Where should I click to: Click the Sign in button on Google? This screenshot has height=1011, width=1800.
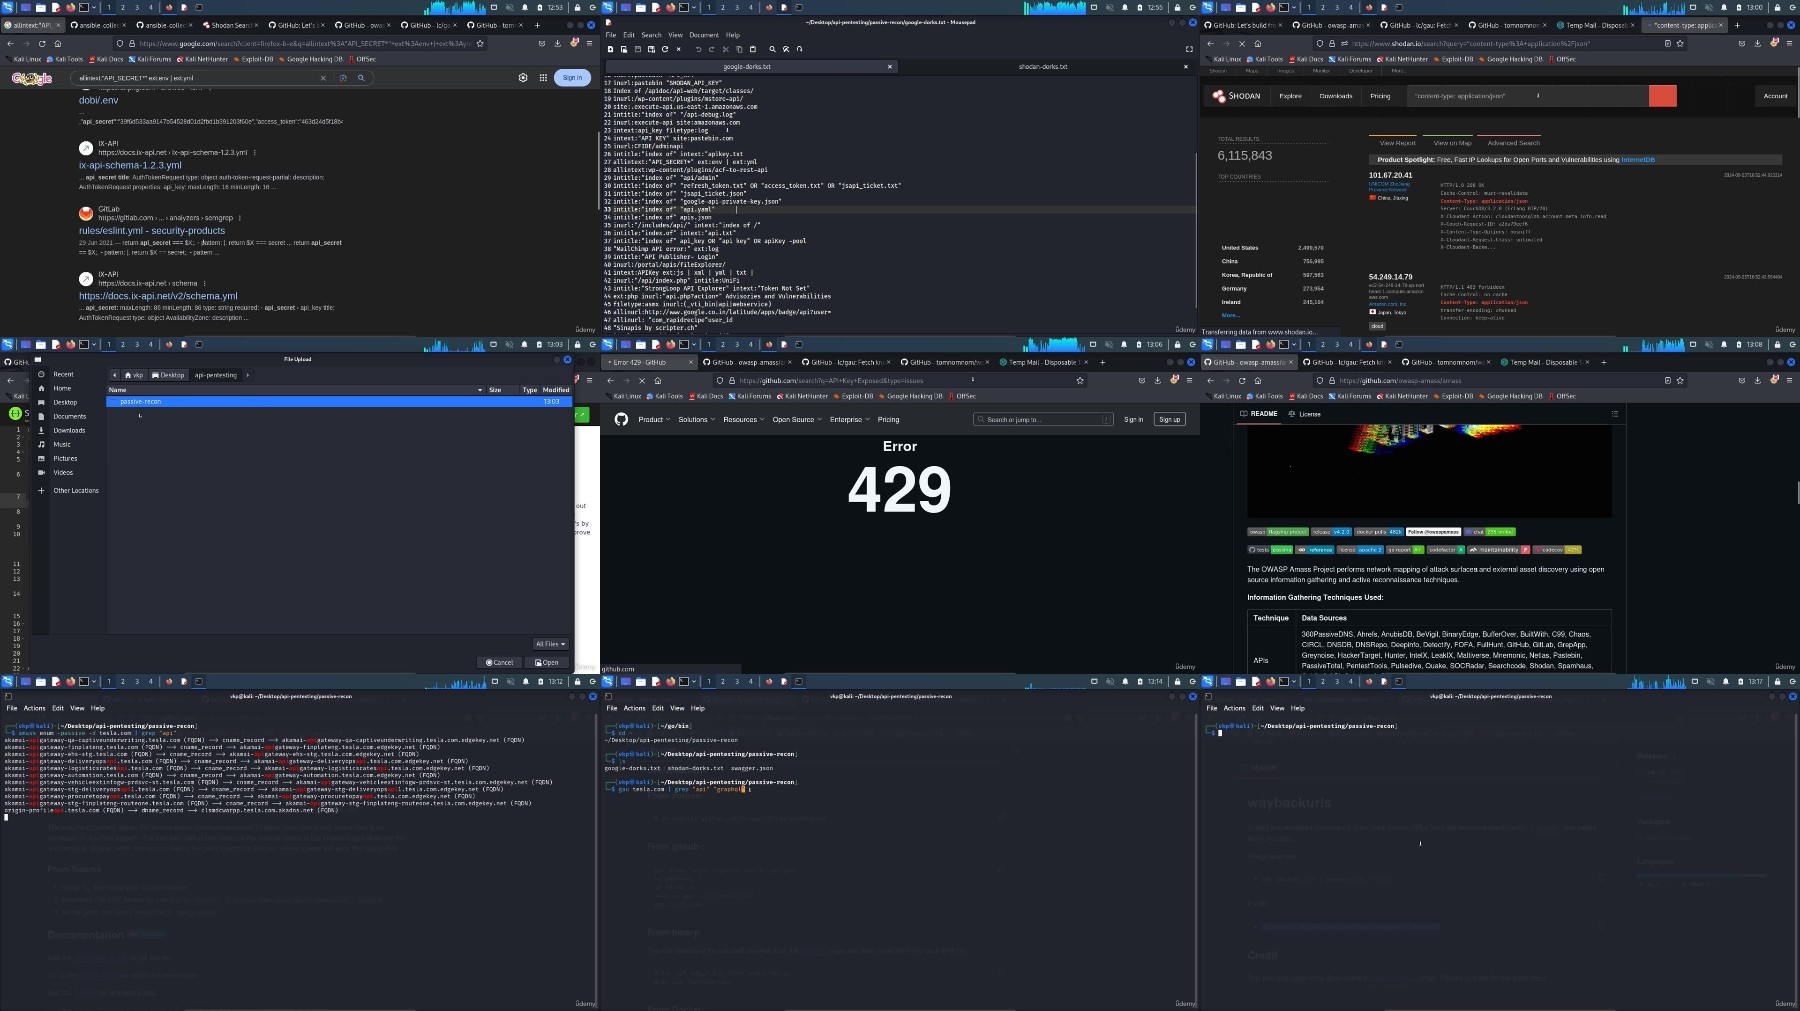(x=572, y=77)
